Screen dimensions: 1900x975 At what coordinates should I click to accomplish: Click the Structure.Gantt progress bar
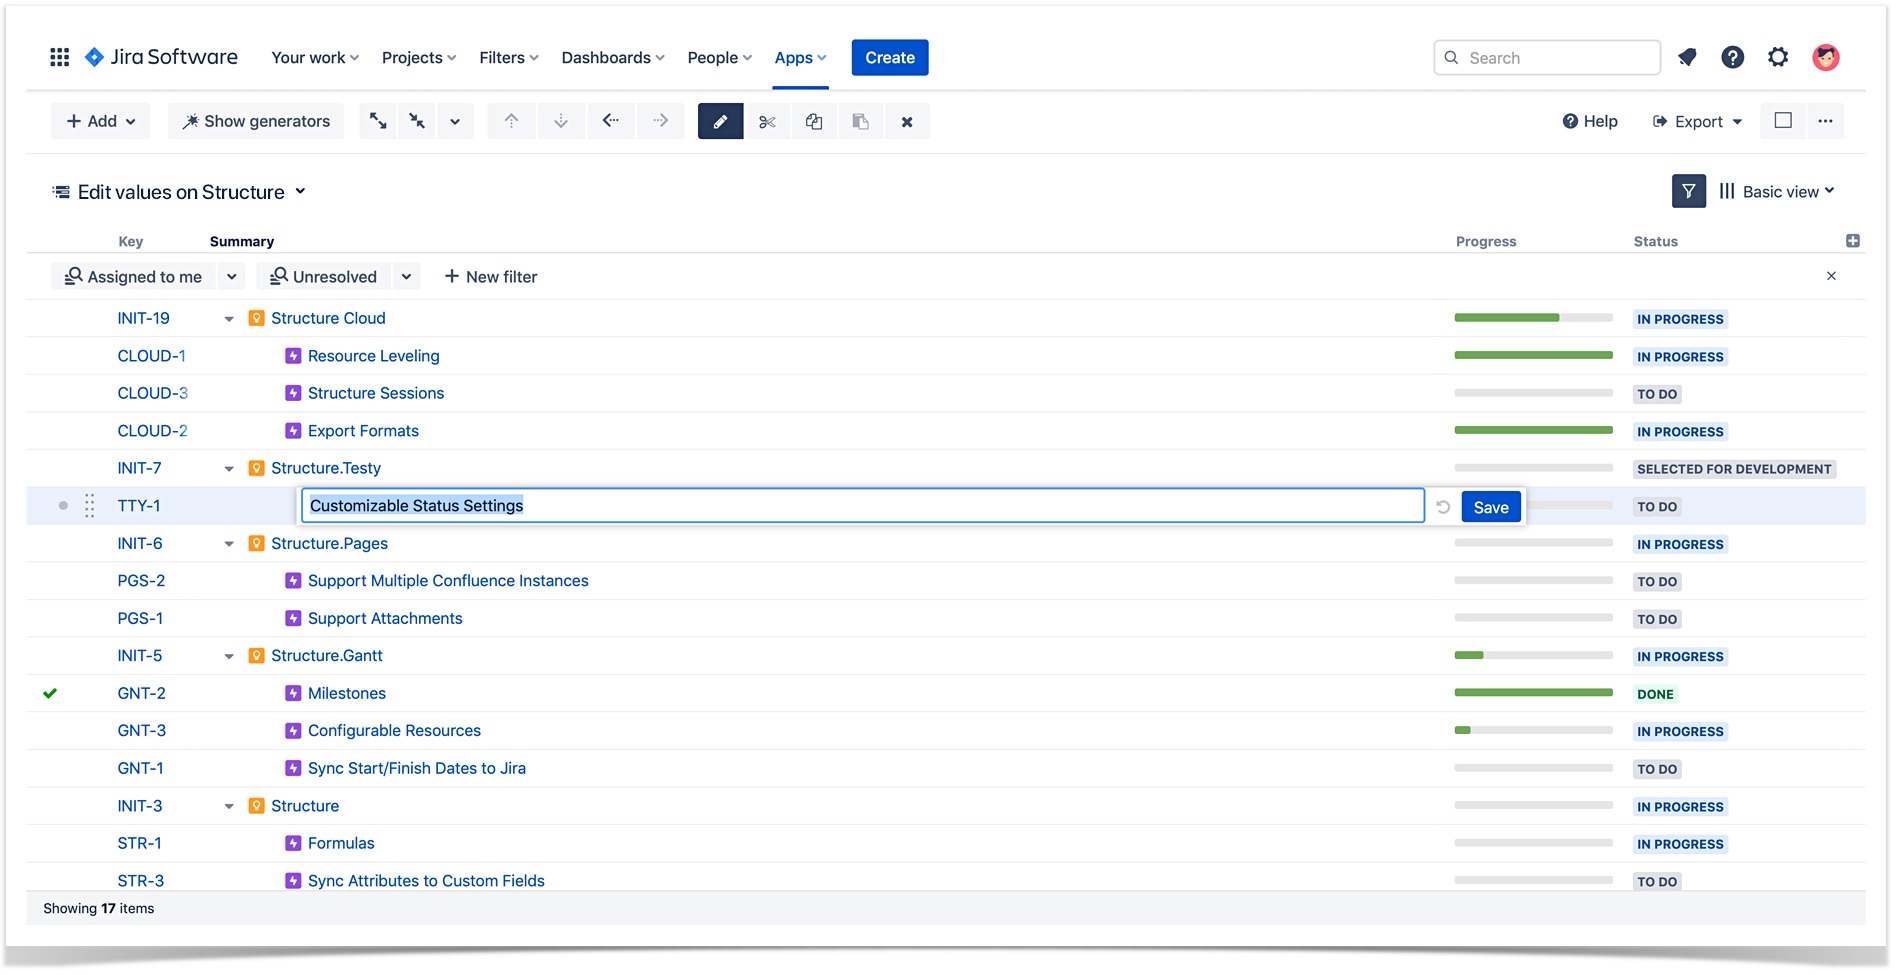click(1533, 656)
